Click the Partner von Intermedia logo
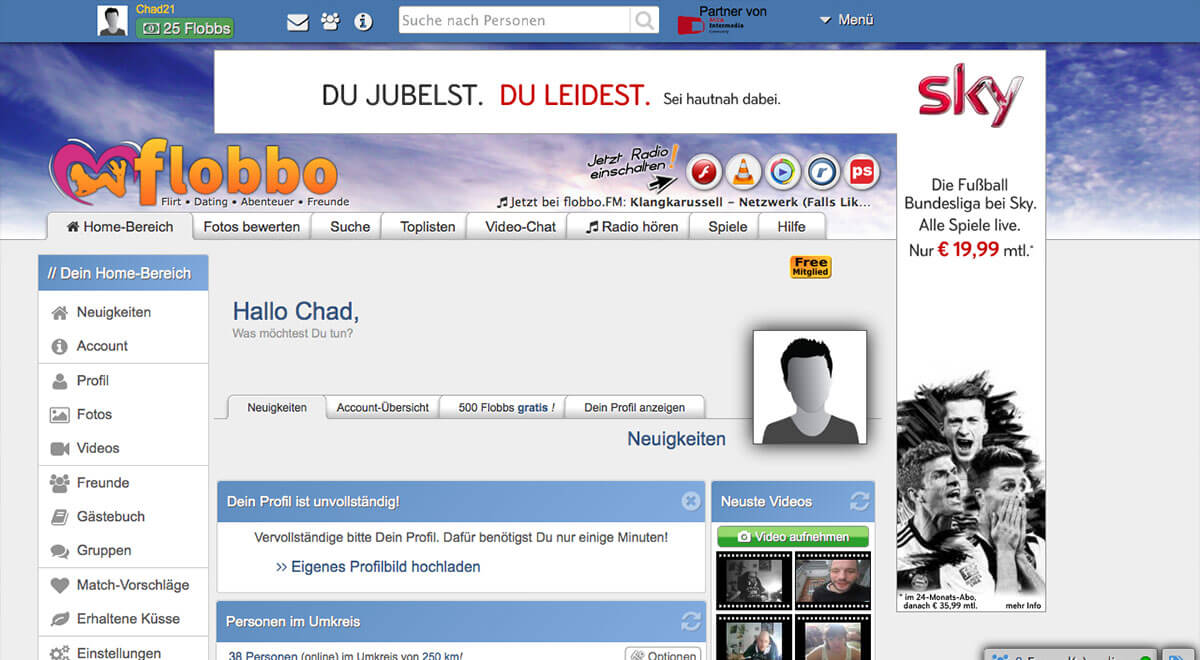The image size is (1200, 660). point(721,20)
